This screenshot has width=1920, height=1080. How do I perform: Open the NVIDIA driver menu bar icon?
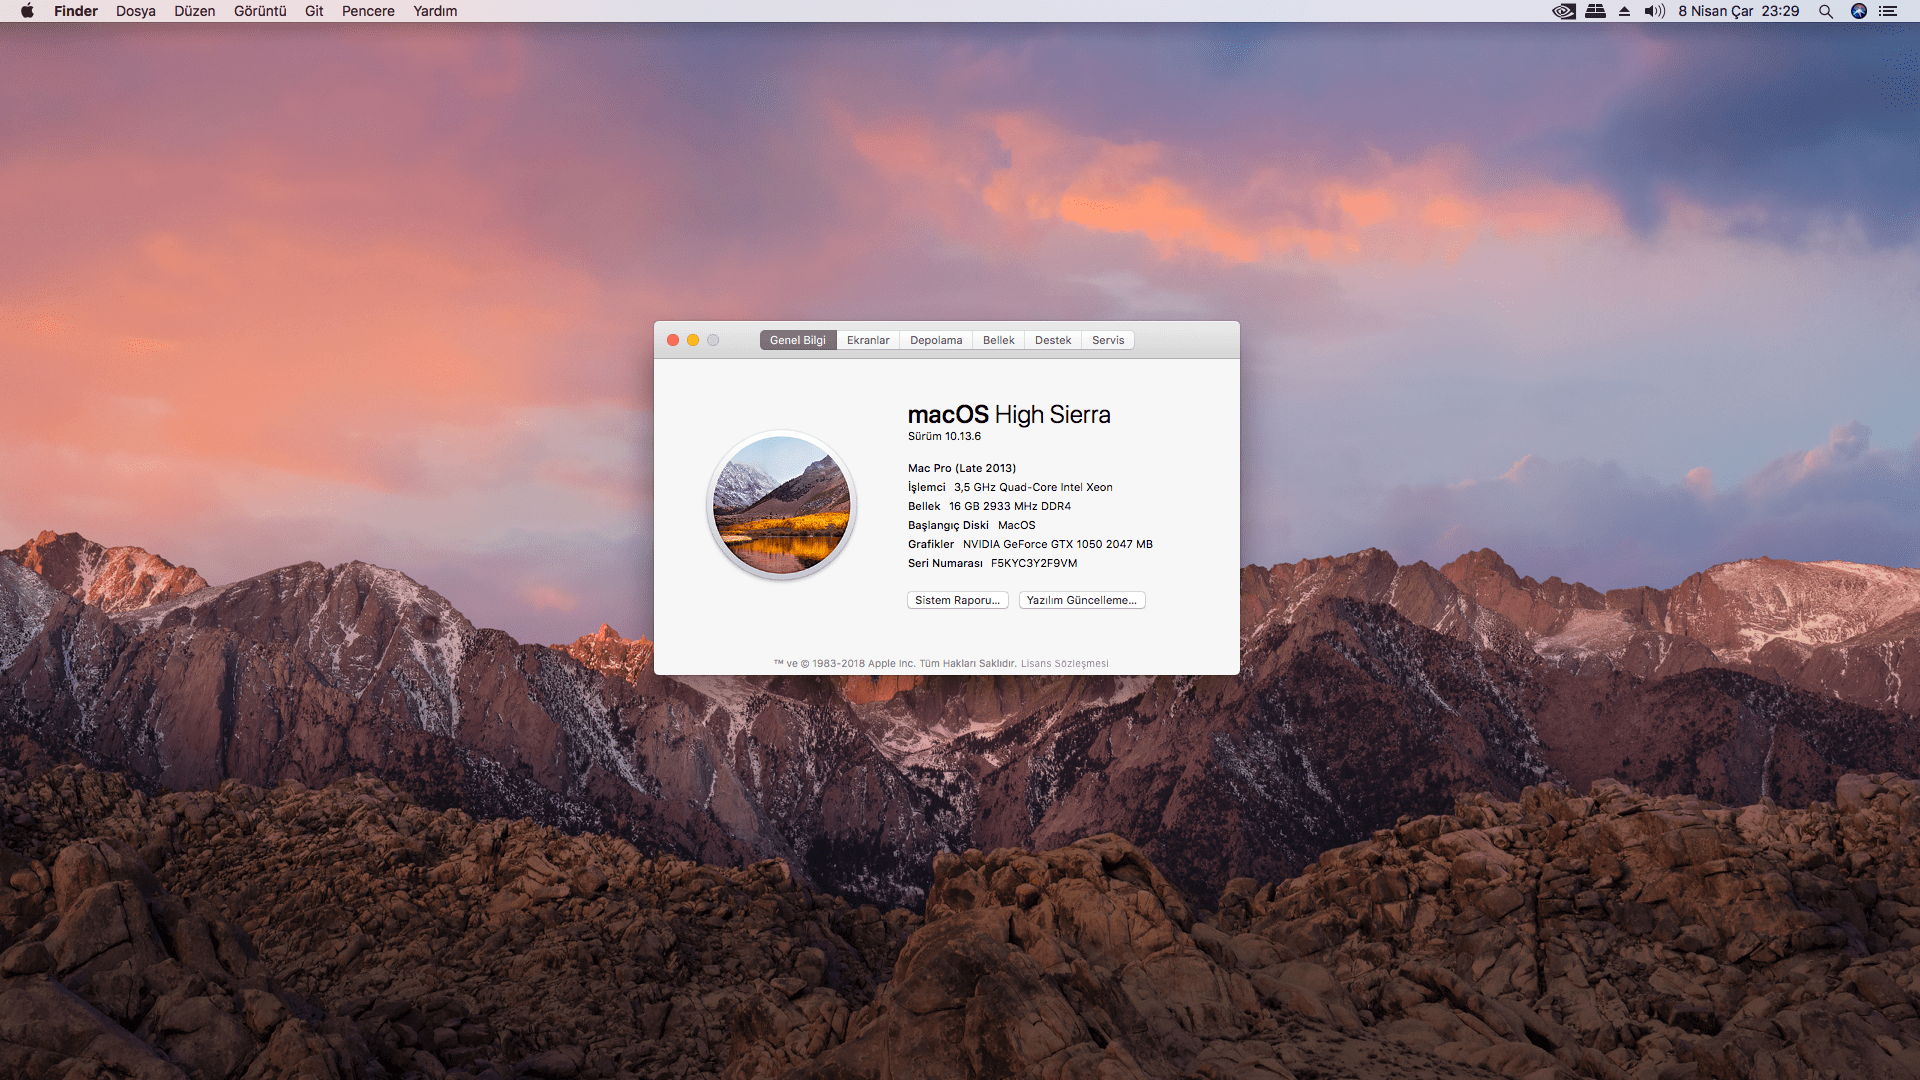click(x=1564, y=11)
